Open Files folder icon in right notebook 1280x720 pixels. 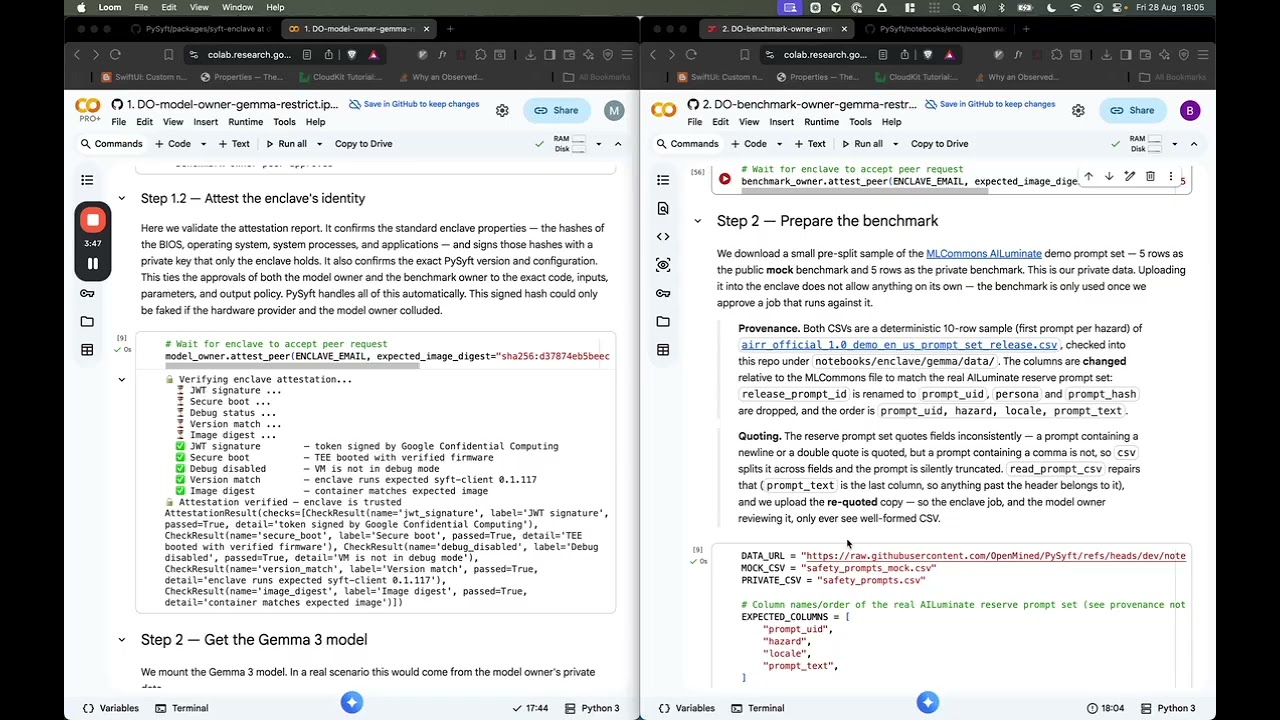click(663, 322)
